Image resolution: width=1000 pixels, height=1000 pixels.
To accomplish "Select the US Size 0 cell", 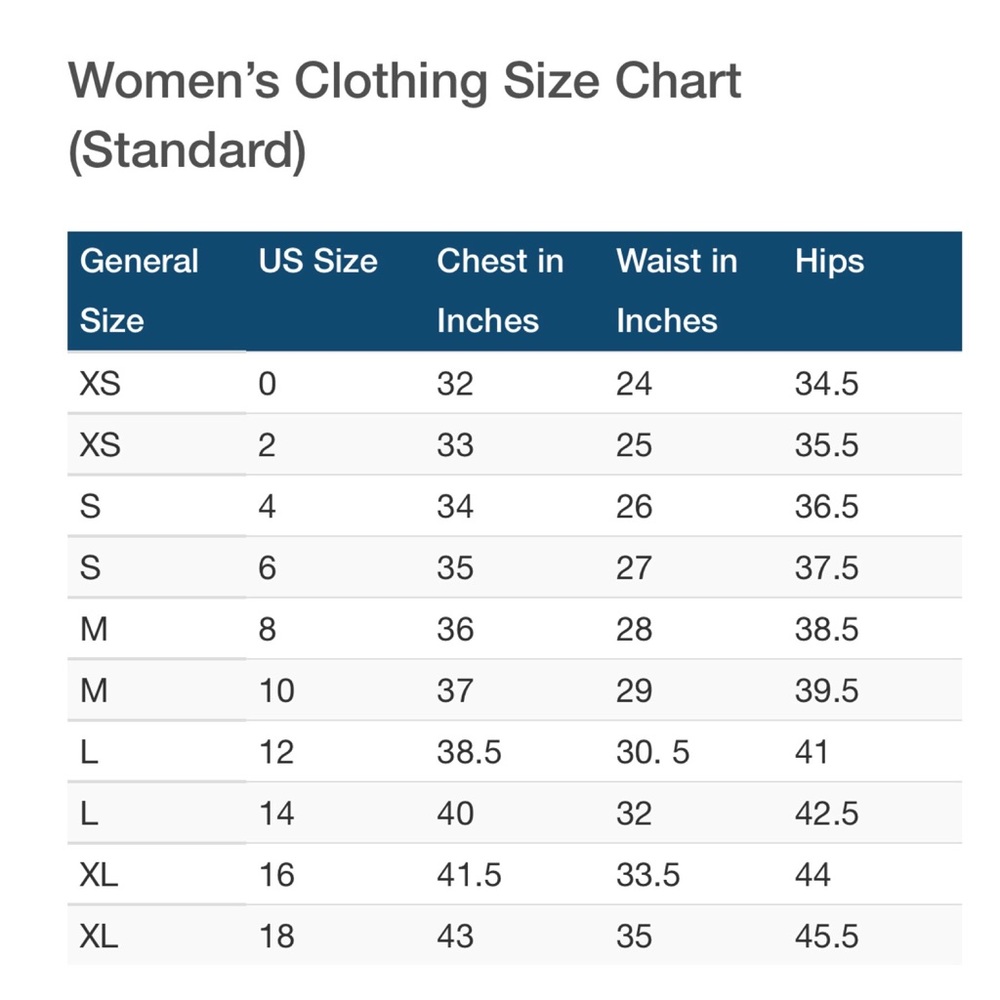I will coord(266,384).
